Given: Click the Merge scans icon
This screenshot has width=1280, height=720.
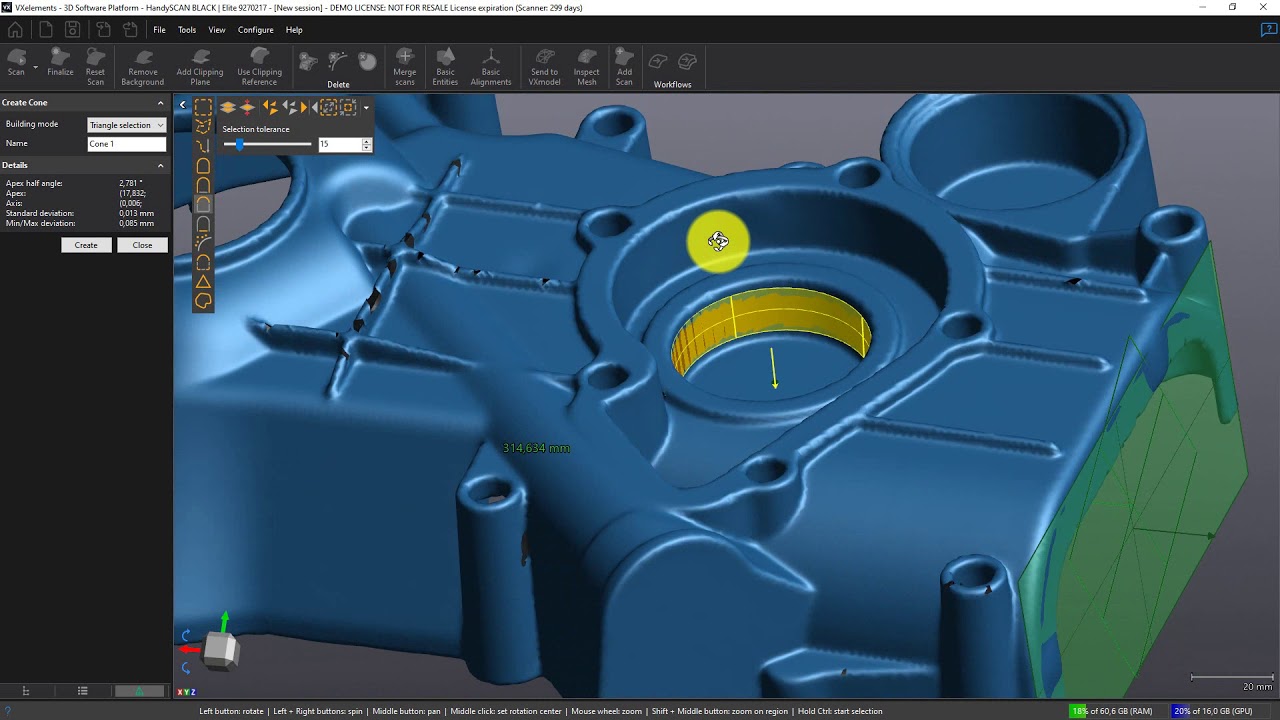Looking at the screenshot, I should pos(404,63).
